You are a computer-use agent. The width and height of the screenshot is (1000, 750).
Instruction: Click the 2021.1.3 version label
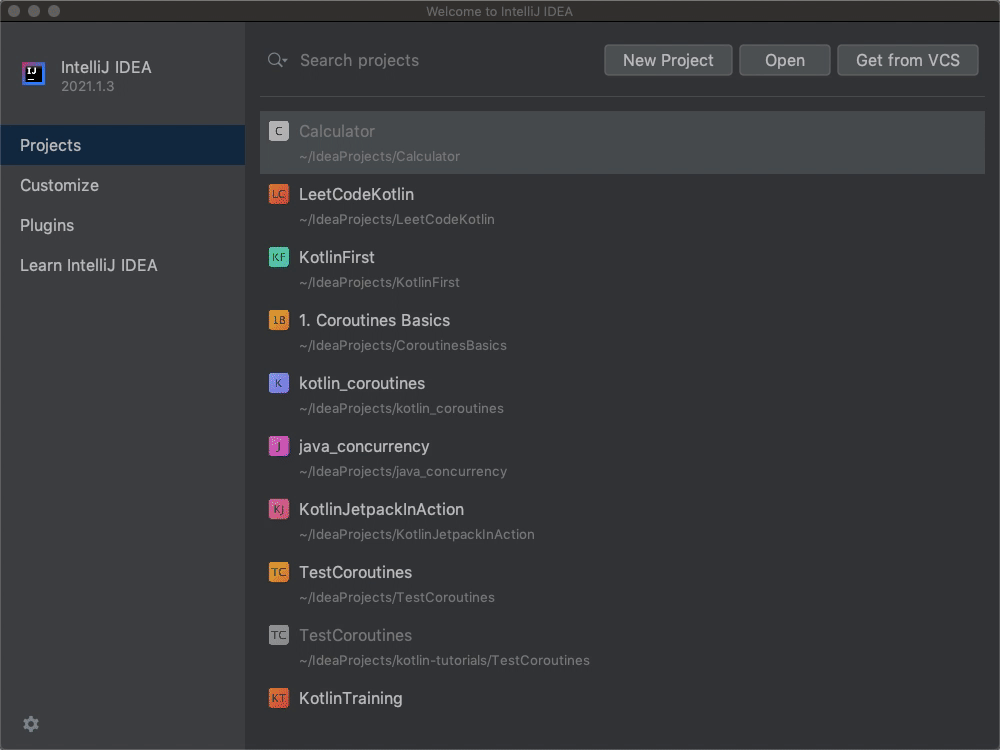(87, 87)
